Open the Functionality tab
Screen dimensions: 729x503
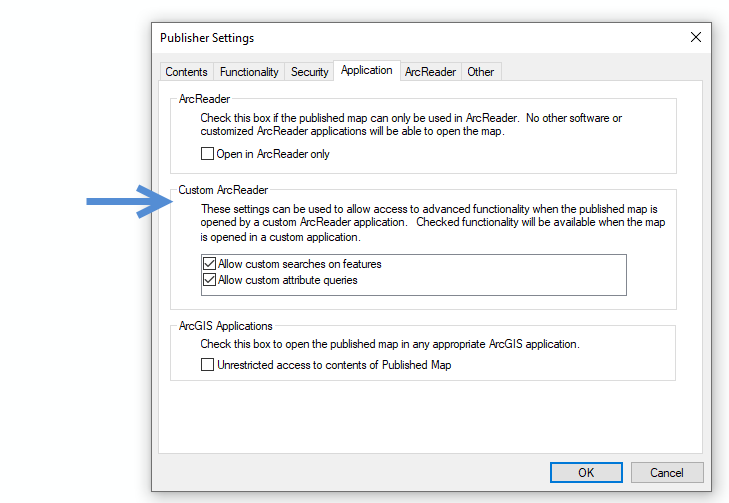[x=249, y=72]
